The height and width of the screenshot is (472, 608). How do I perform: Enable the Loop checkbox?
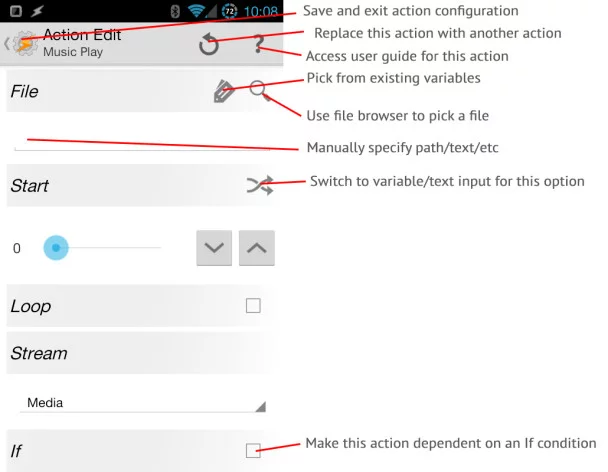[x=253, y=306]
